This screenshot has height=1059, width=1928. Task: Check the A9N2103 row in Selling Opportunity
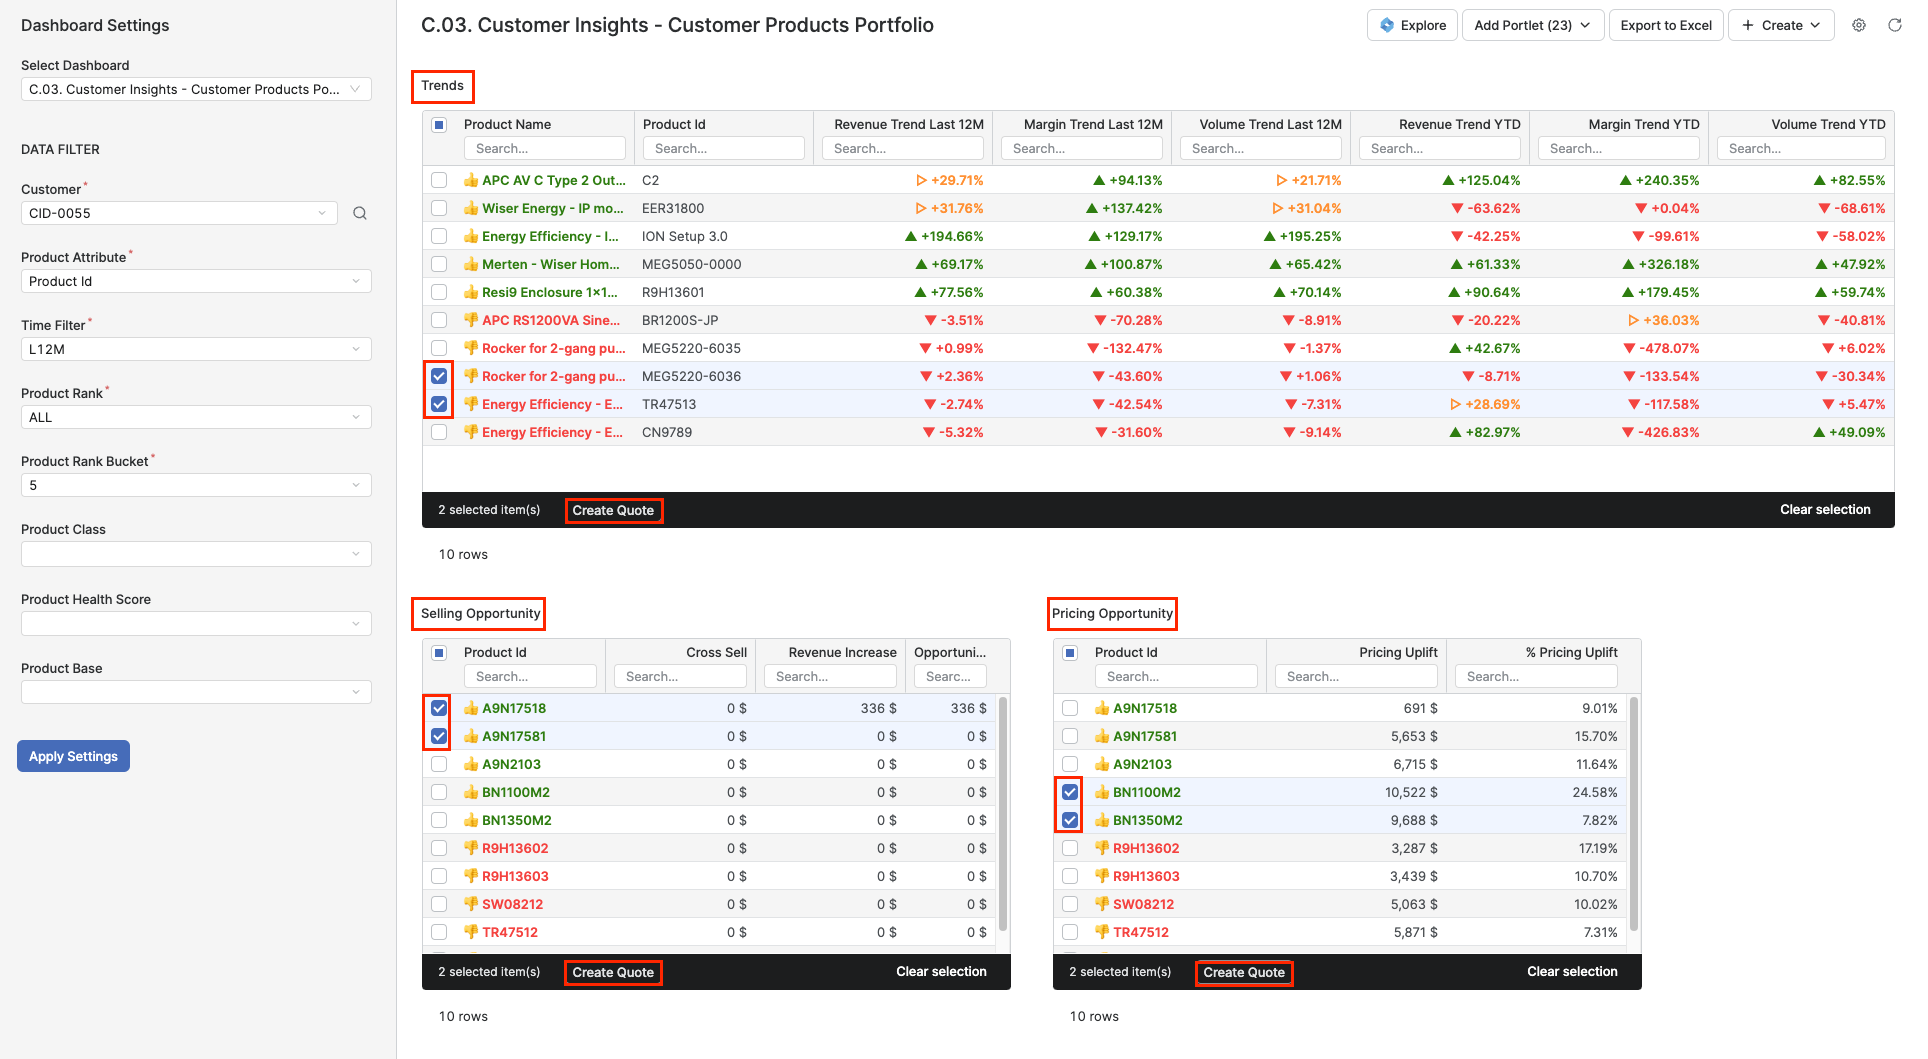(x=438, y=763)
